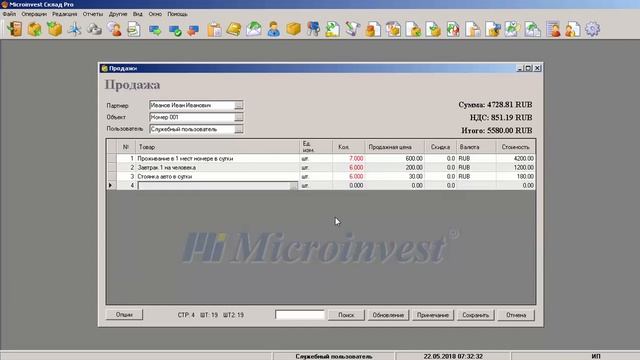Click the cost cell 4200.00
The width and height of the screenshot is (640, 360).
click(516, 158)
